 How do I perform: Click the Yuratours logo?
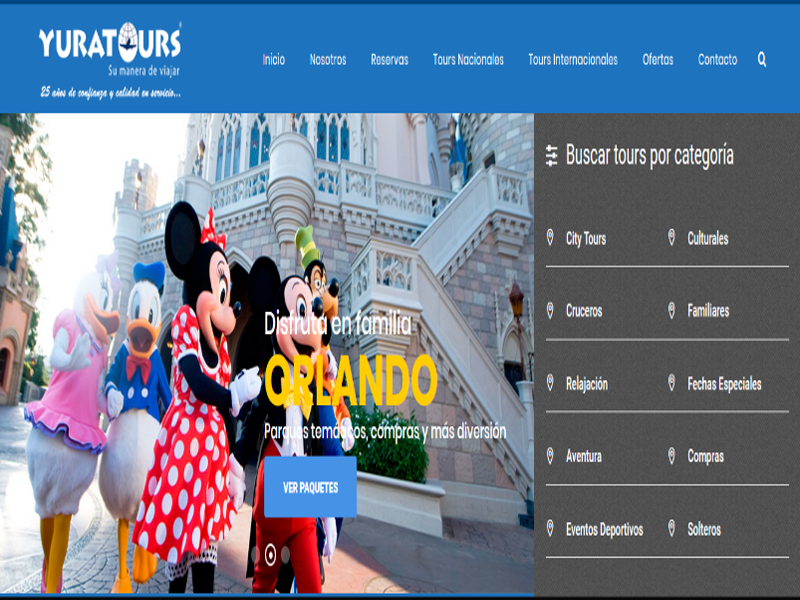point(110,60)
